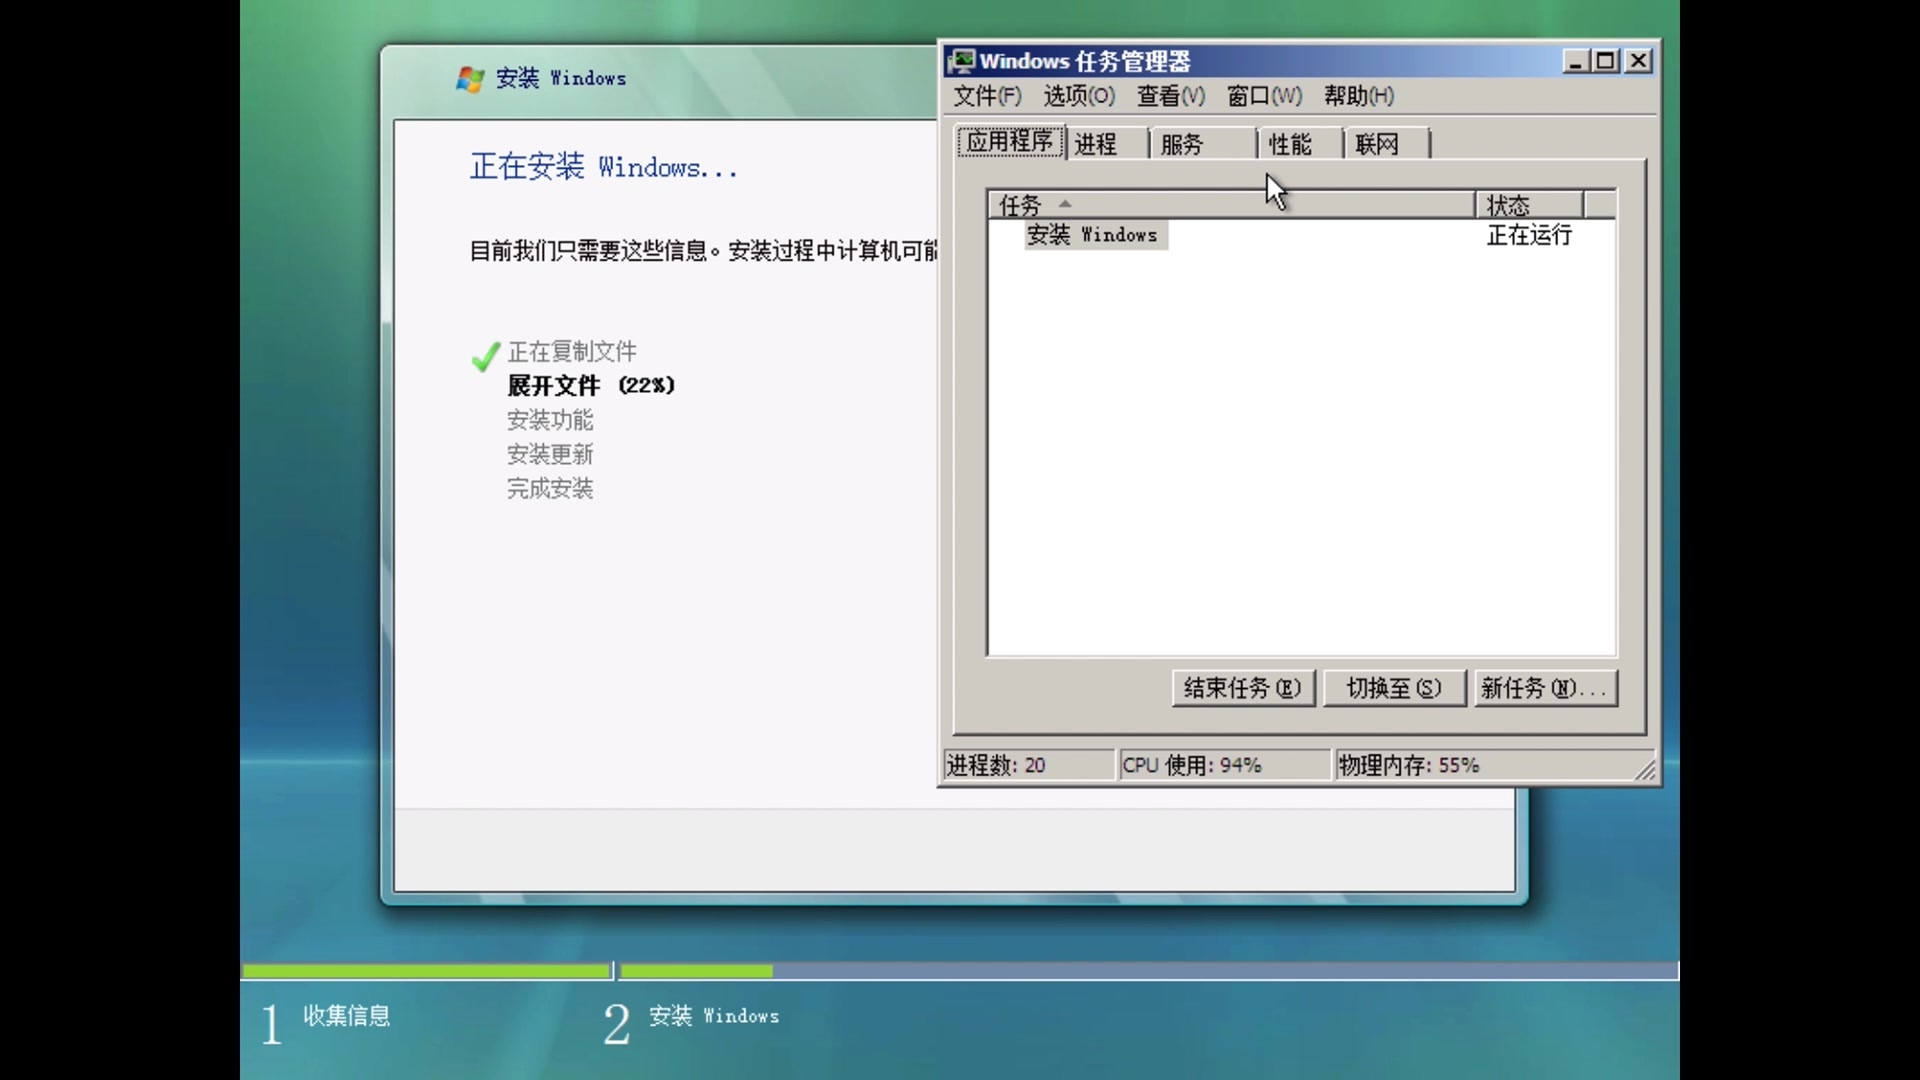Minimize the Task Manager window

(x=1575, y=61)
